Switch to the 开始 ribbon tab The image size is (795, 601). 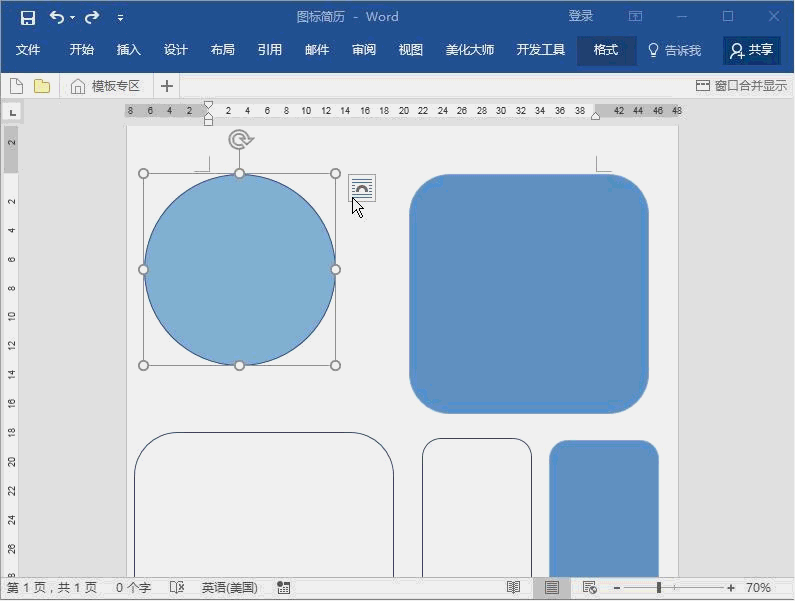pos(82,50)
